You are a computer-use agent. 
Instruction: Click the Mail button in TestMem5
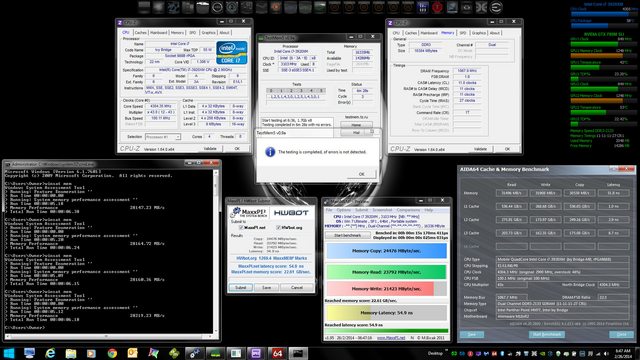pyautogui.click(x=356, y=133)
